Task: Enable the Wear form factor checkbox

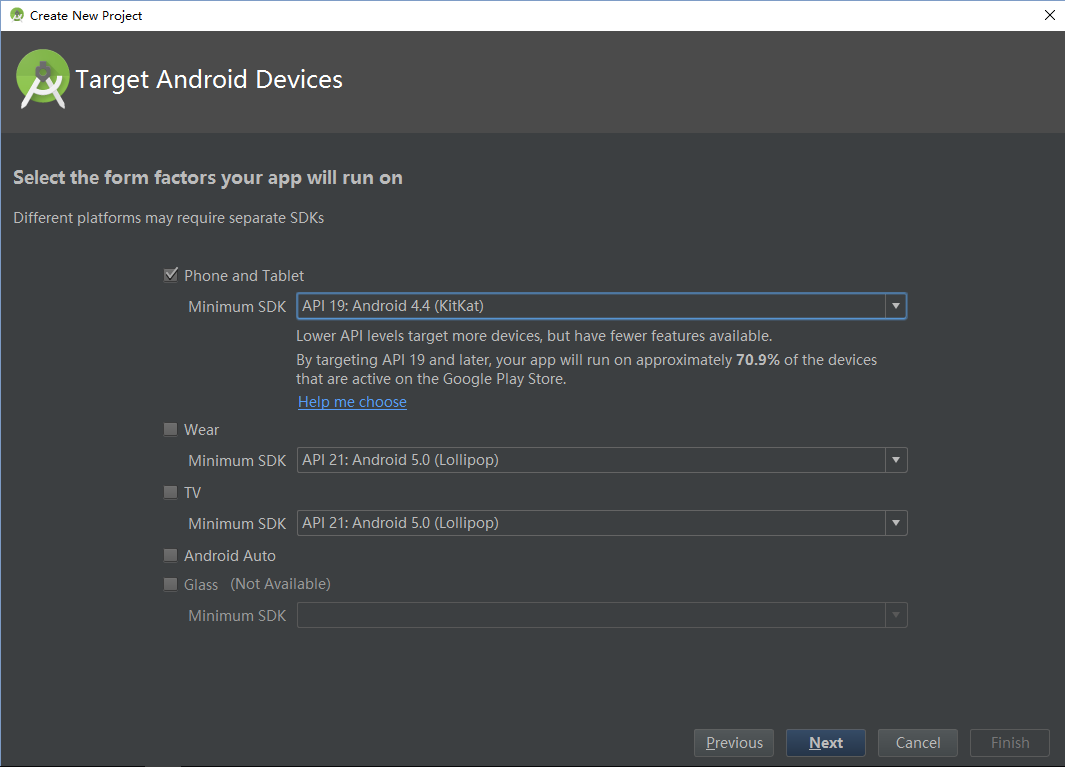Action: (170, 429)
